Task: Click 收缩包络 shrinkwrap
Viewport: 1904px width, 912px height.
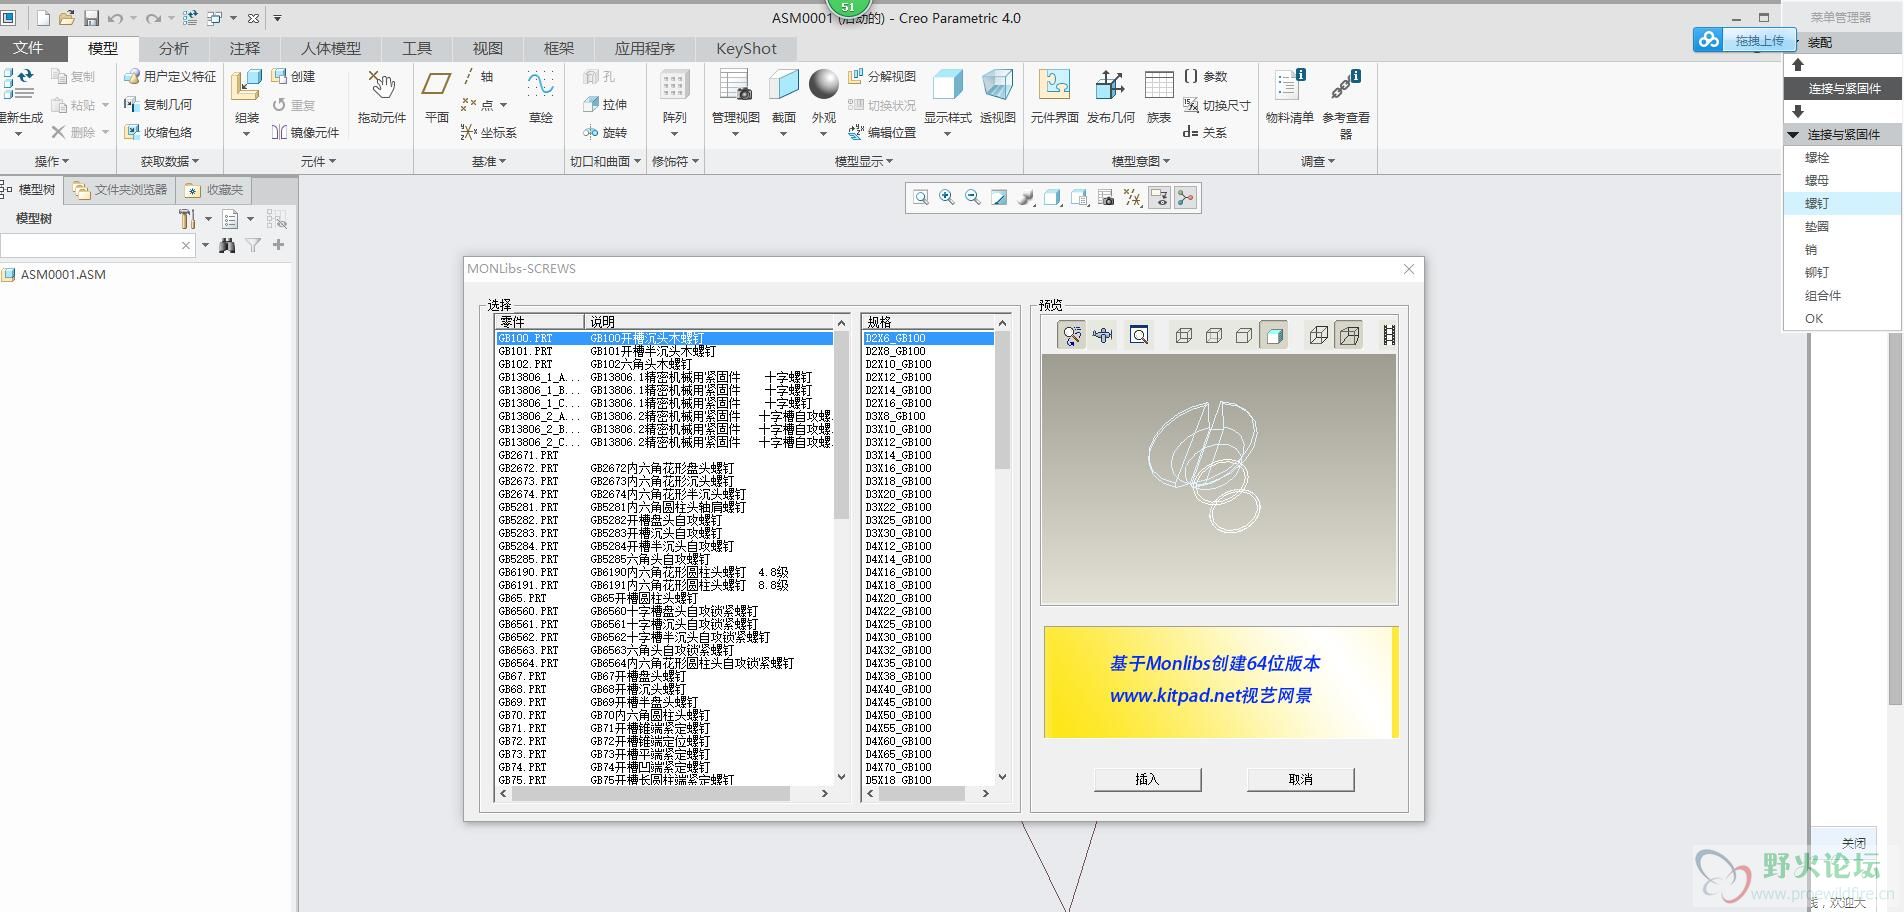Action: pos(157,132)
